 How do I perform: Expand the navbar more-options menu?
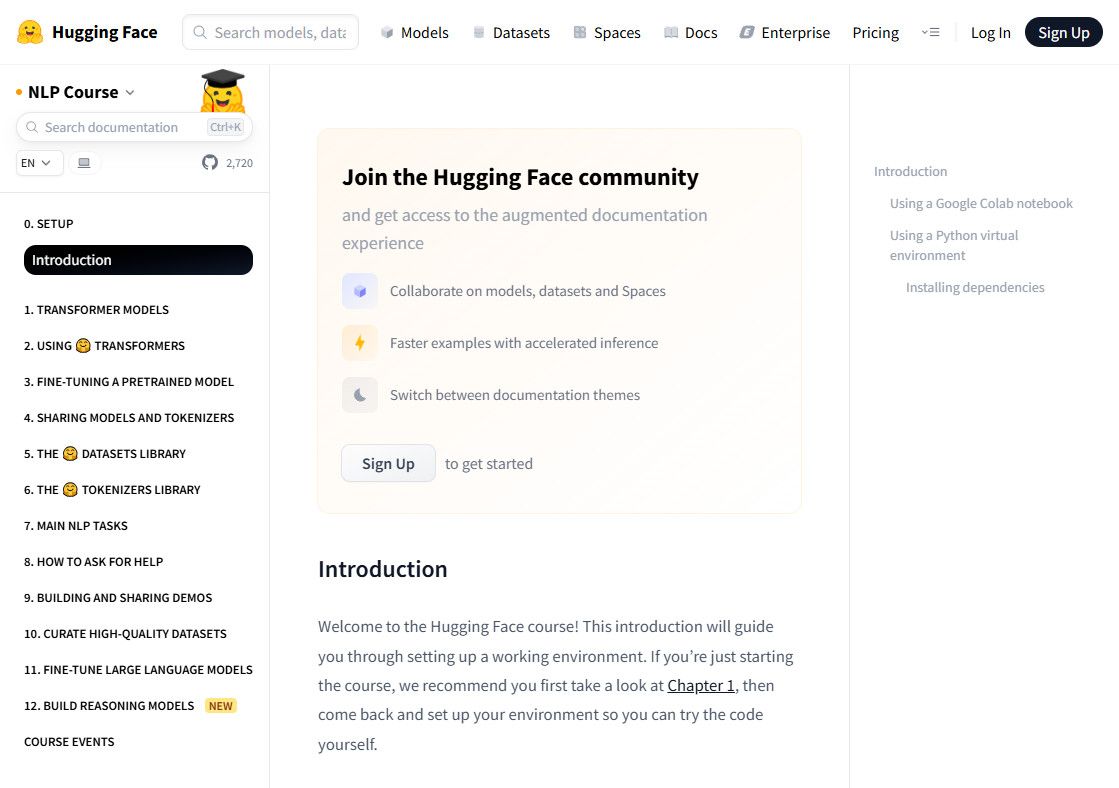(x=930, y=33)
